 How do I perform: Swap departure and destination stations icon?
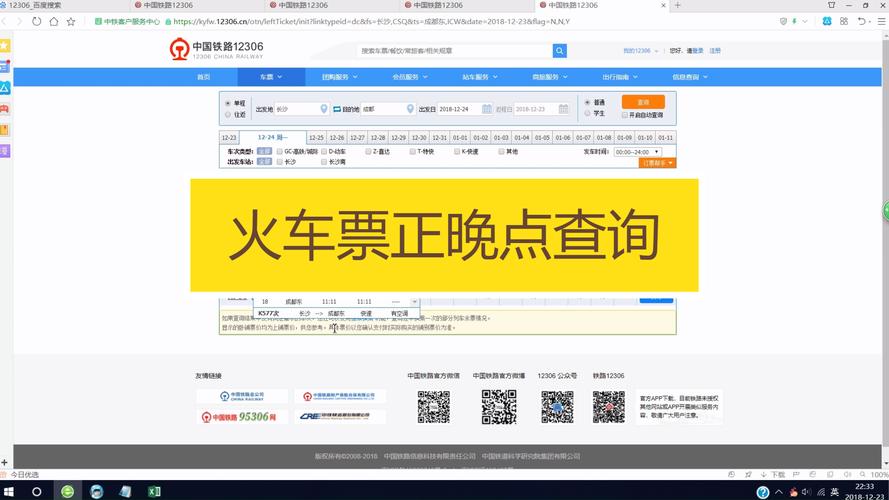(337, 109)
